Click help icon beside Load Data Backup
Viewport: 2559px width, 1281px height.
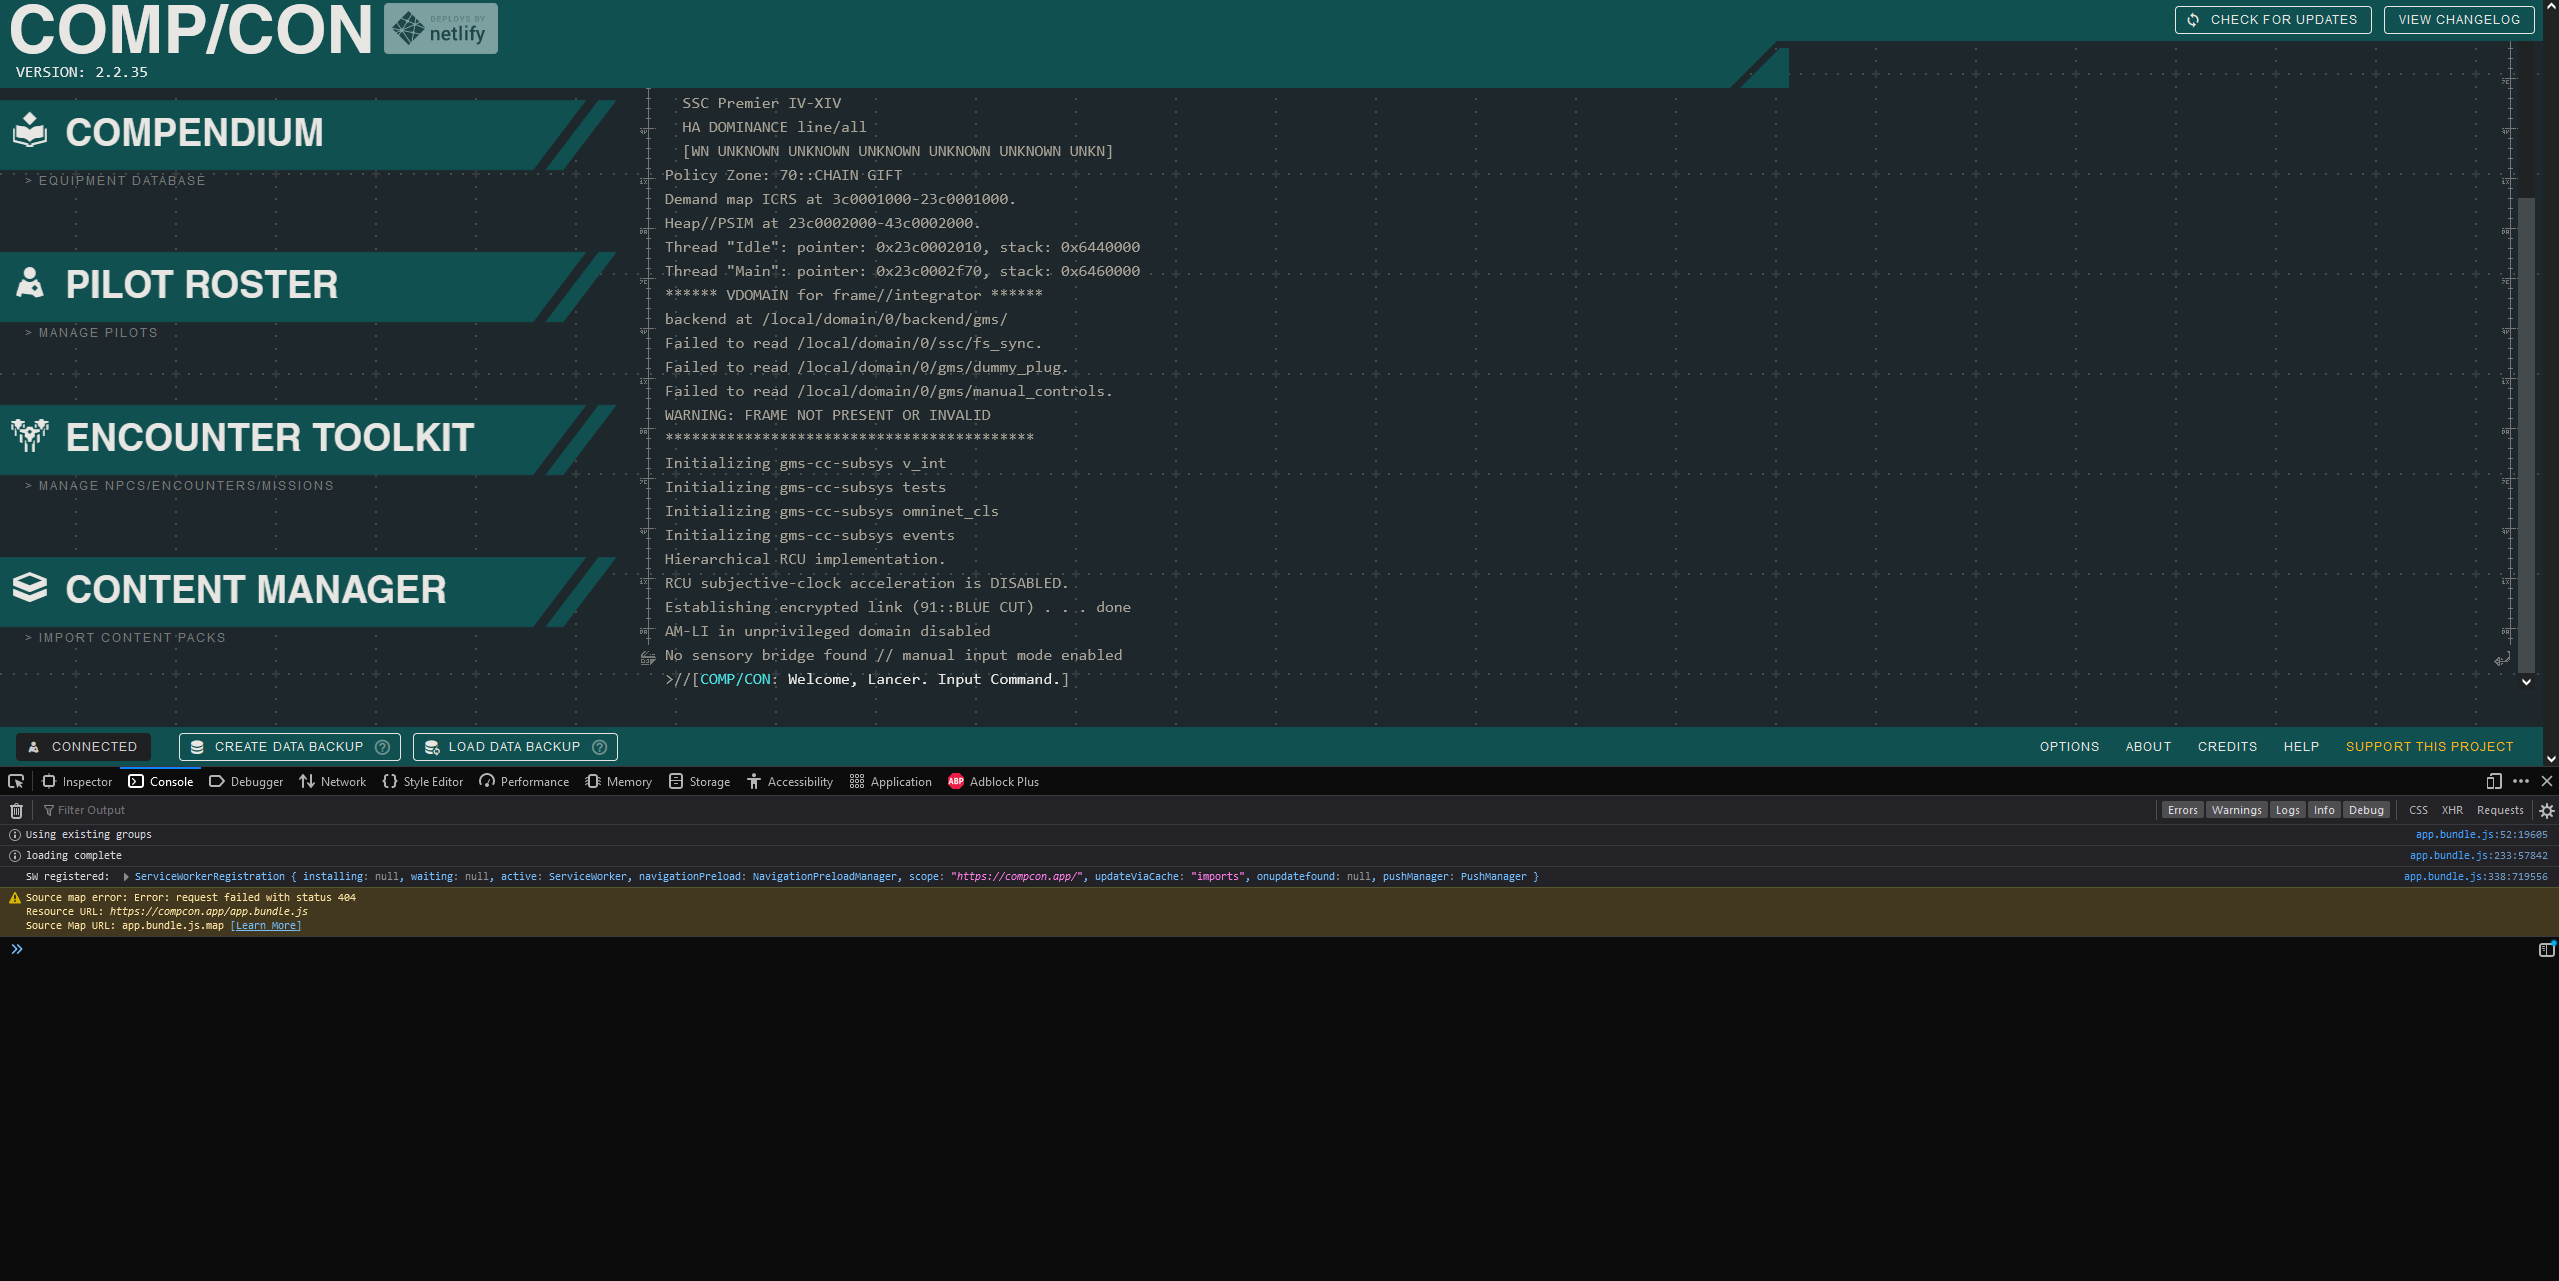[x=599, y=747]
